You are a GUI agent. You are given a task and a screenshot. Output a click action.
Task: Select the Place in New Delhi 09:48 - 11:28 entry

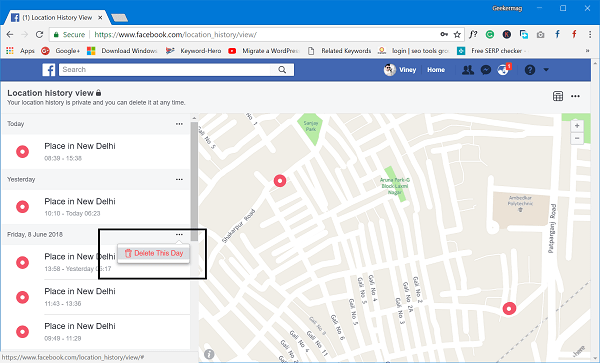[96, 332]
